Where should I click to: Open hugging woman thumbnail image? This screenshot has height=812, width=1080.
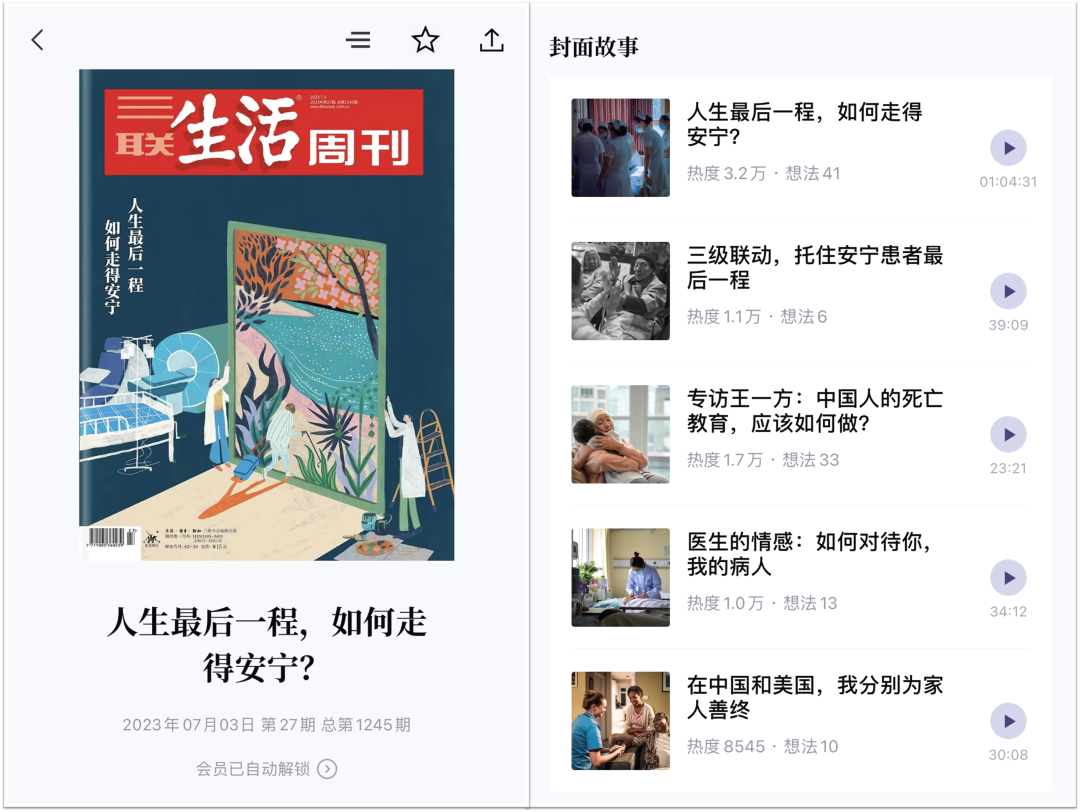coord(621,434)
